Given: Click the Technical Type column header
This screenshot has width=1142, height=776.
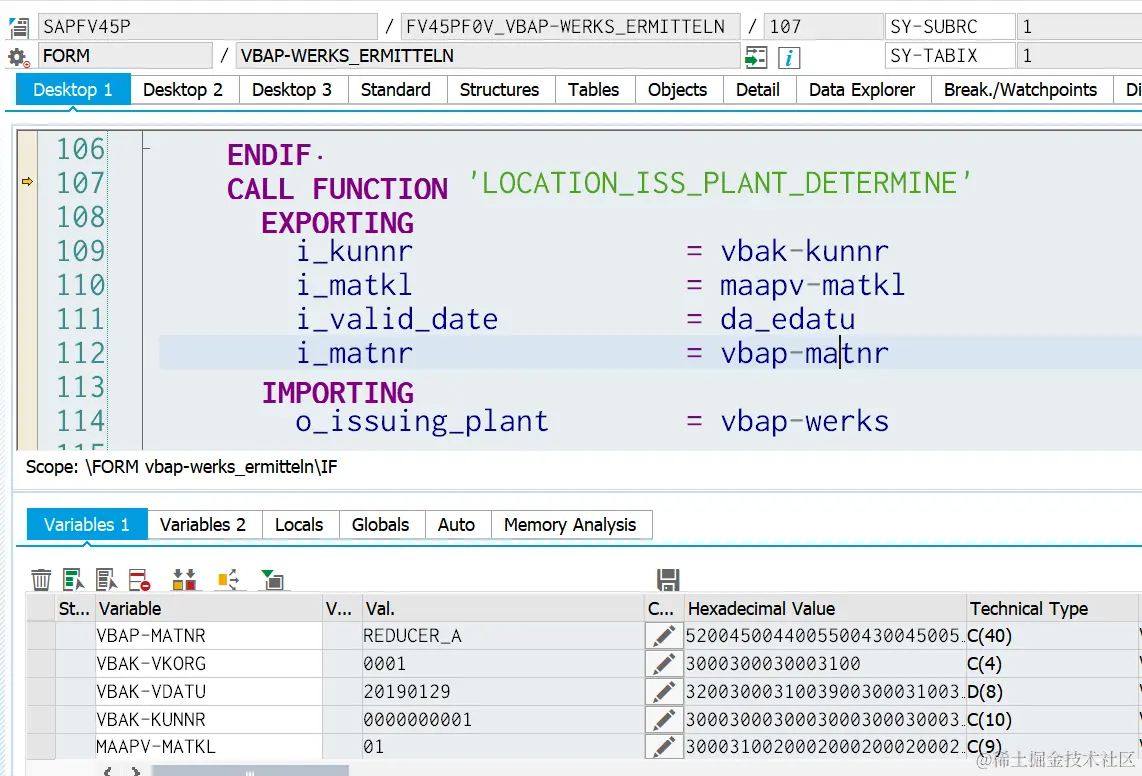Looking at the screenshot, I should (1052, 608).
